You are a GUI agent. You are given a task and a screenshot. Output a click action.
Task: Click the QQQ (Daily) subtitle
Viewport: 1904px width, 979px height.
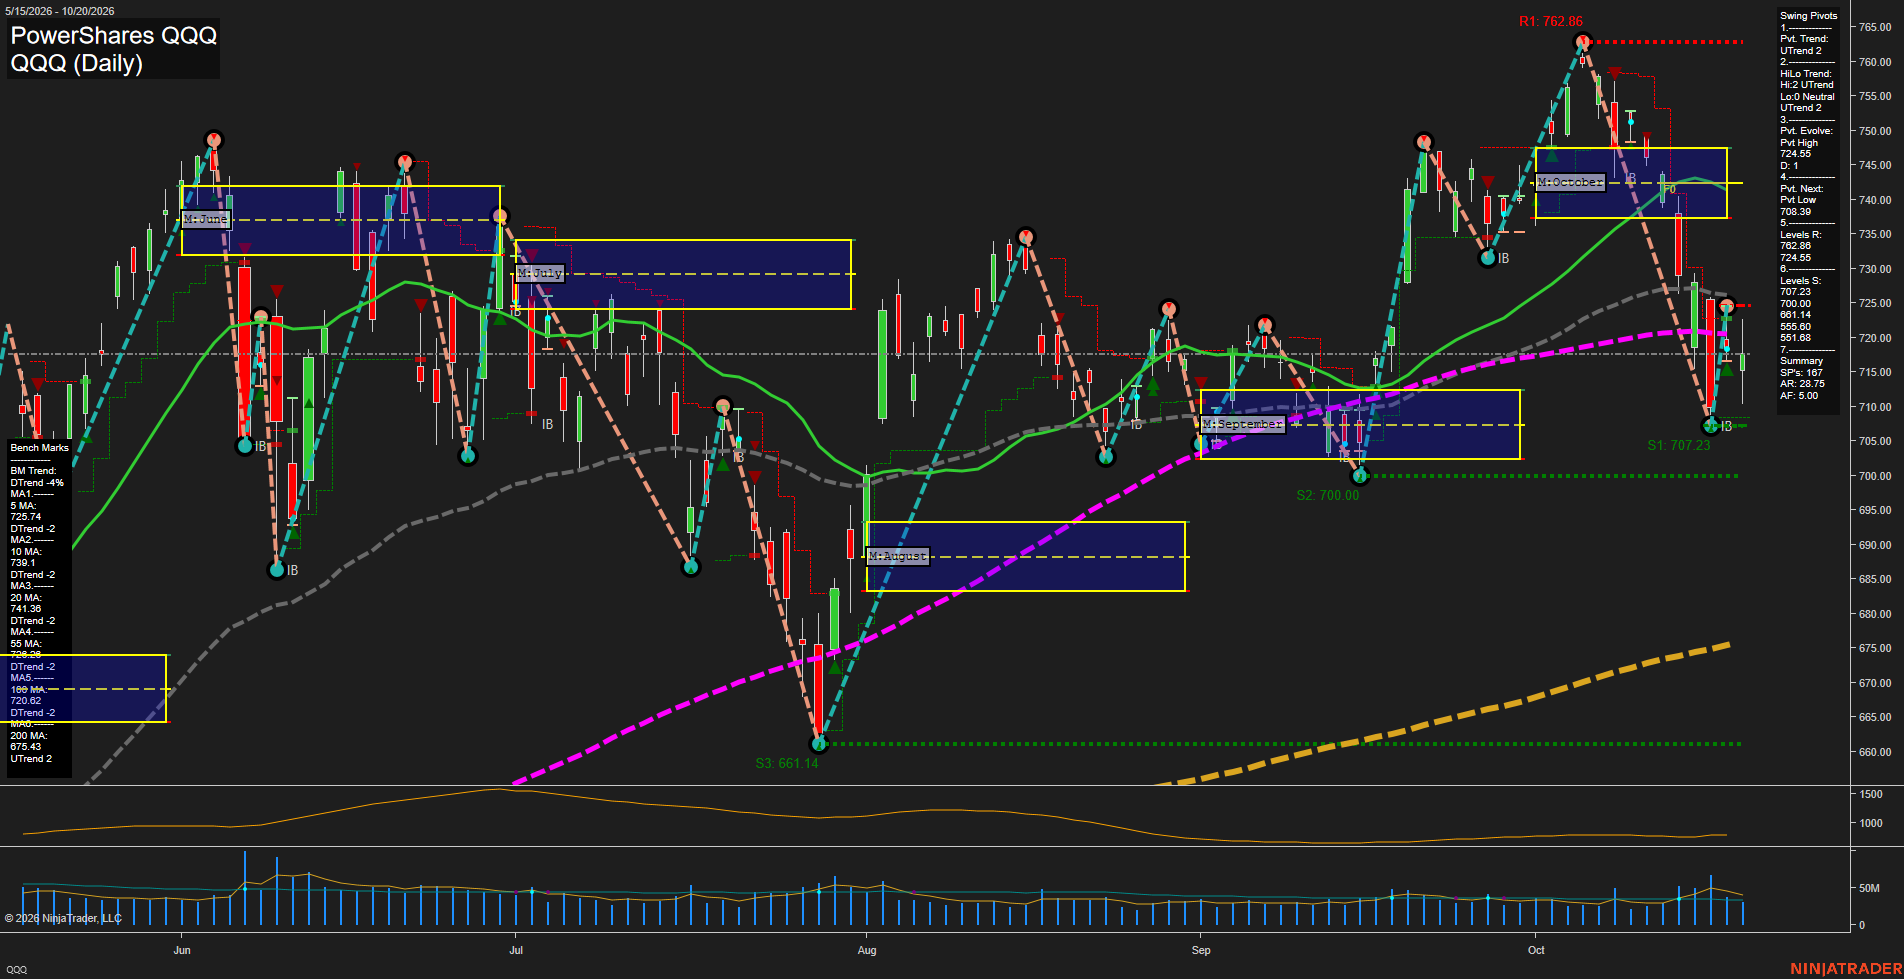point(77,63)
